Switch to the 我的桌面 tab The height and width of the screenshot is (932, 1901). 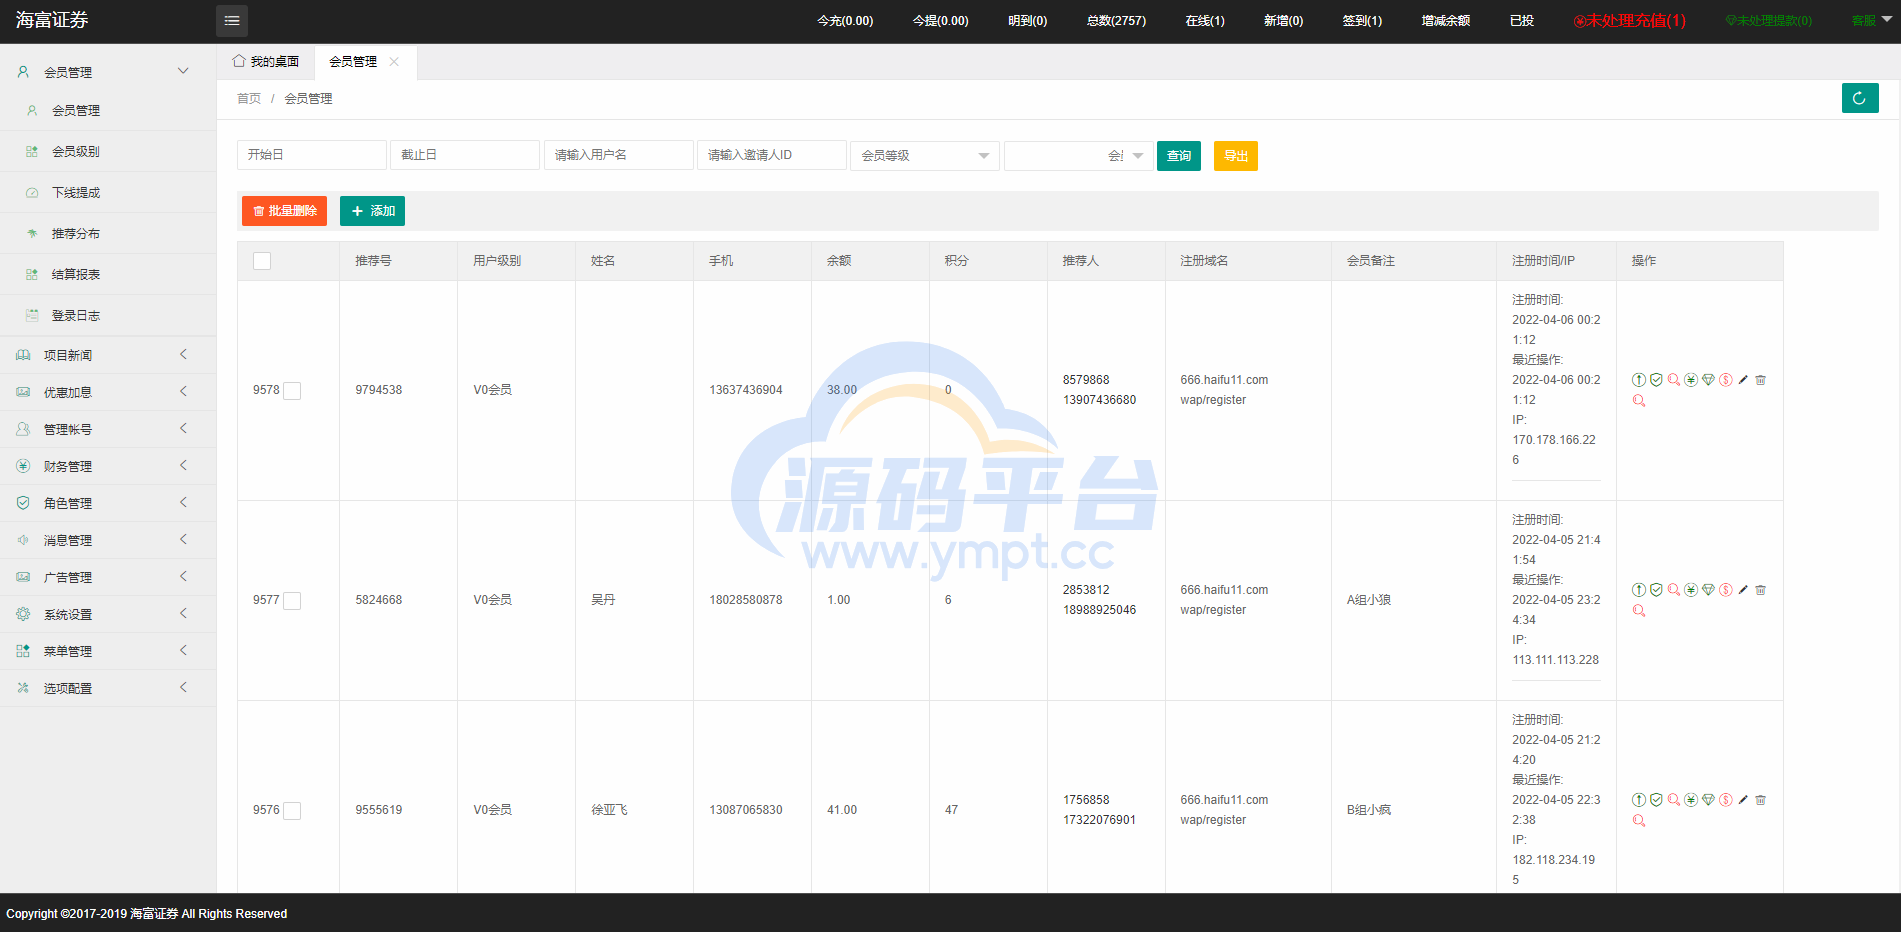coord(266,62)
